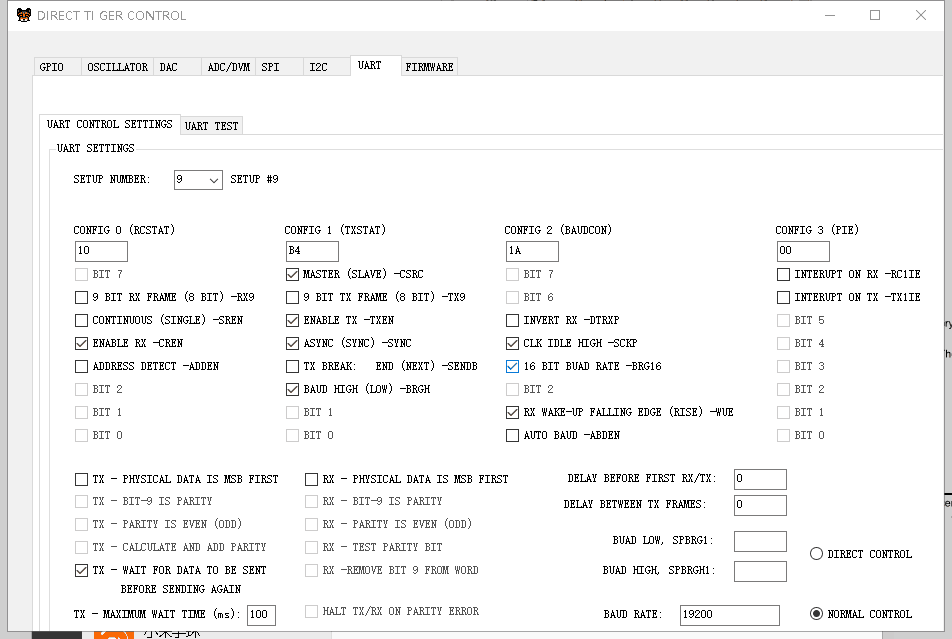Close the Direct Tiger Control window
This screenshot has width=952, height=639.
[921, 15]
